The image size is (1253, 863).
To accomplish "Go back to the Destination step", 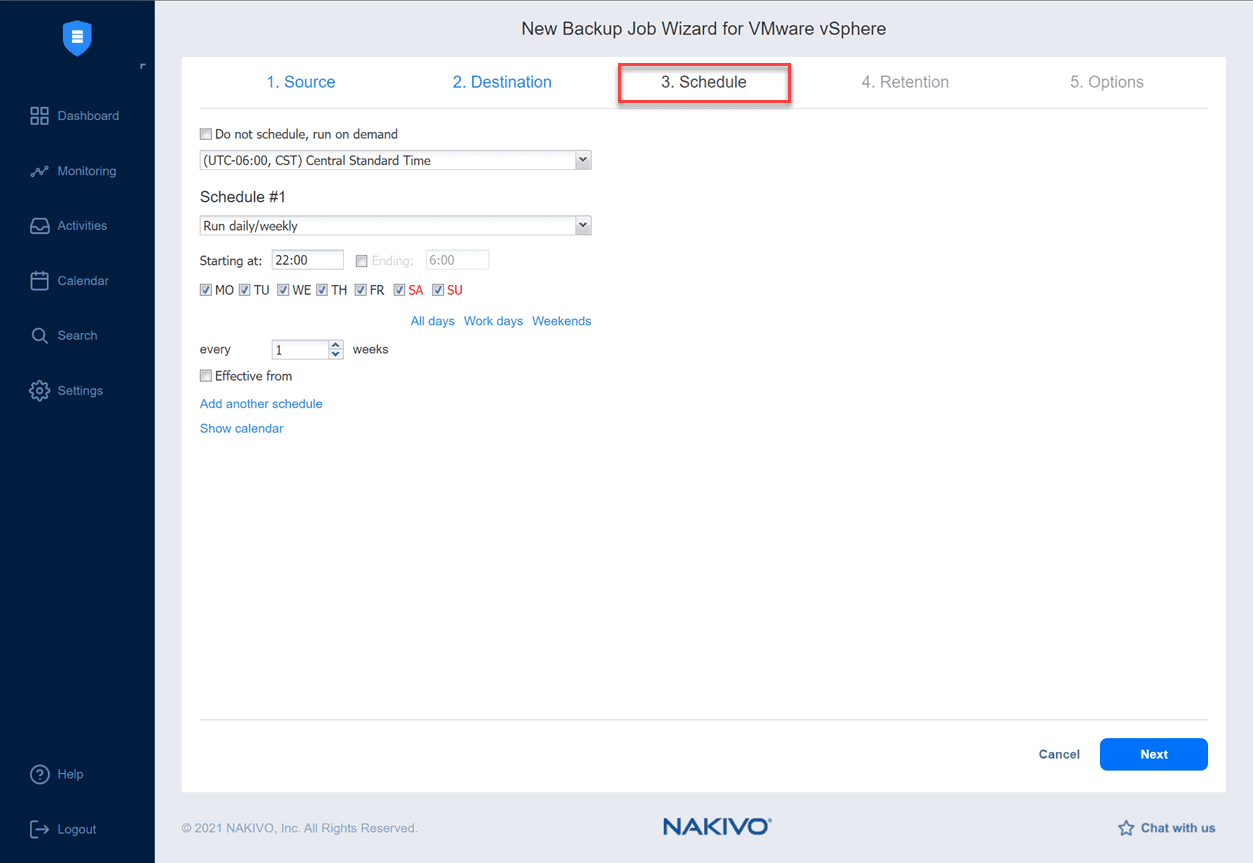I will click(x=501, y=82).
